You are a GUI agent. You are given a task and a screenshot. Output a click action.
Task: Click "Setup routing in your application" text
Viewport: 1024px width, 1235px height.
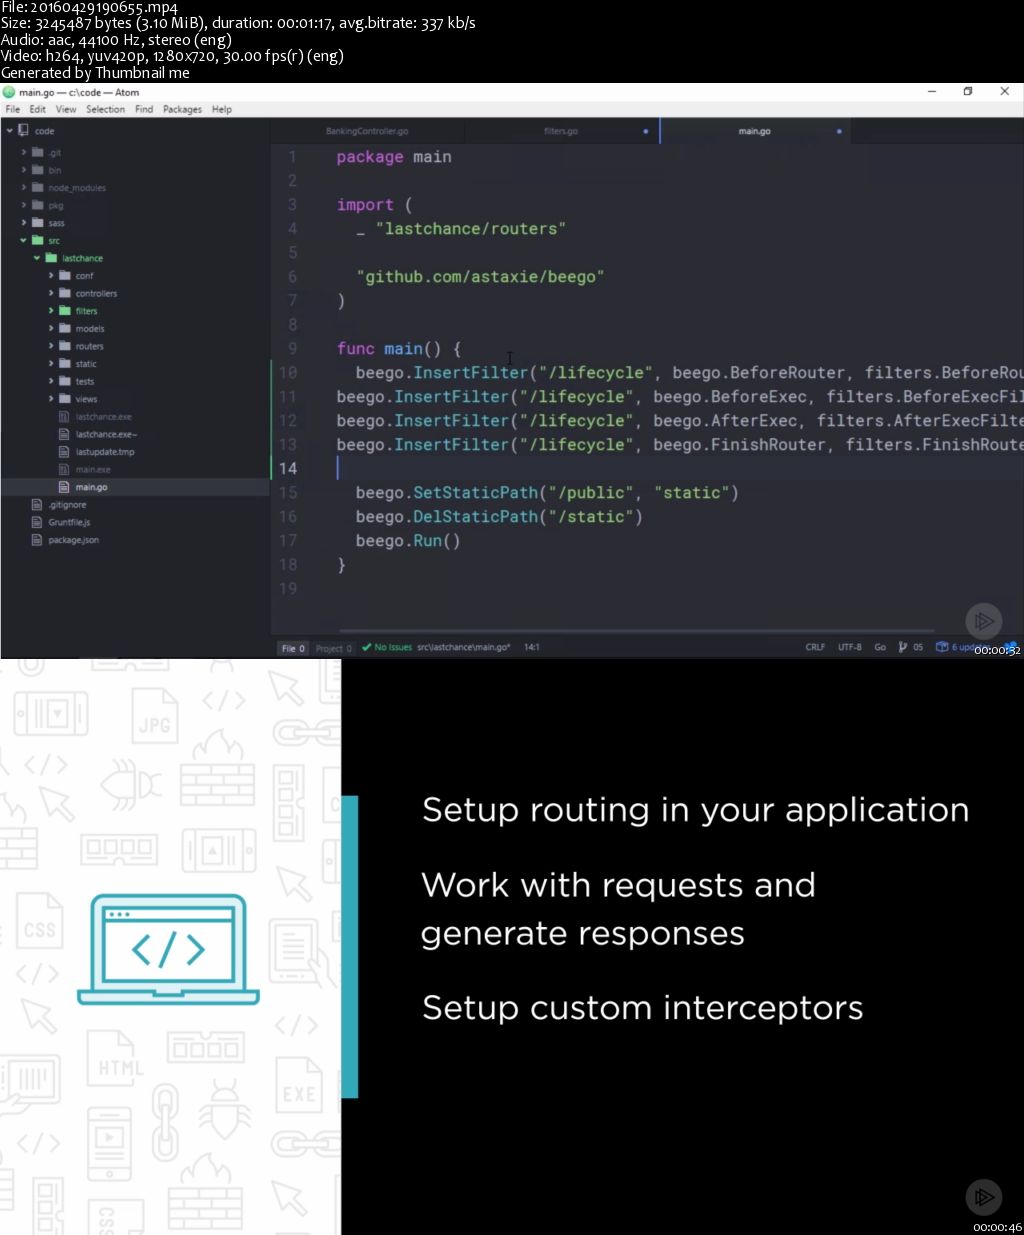pos(695,810)
